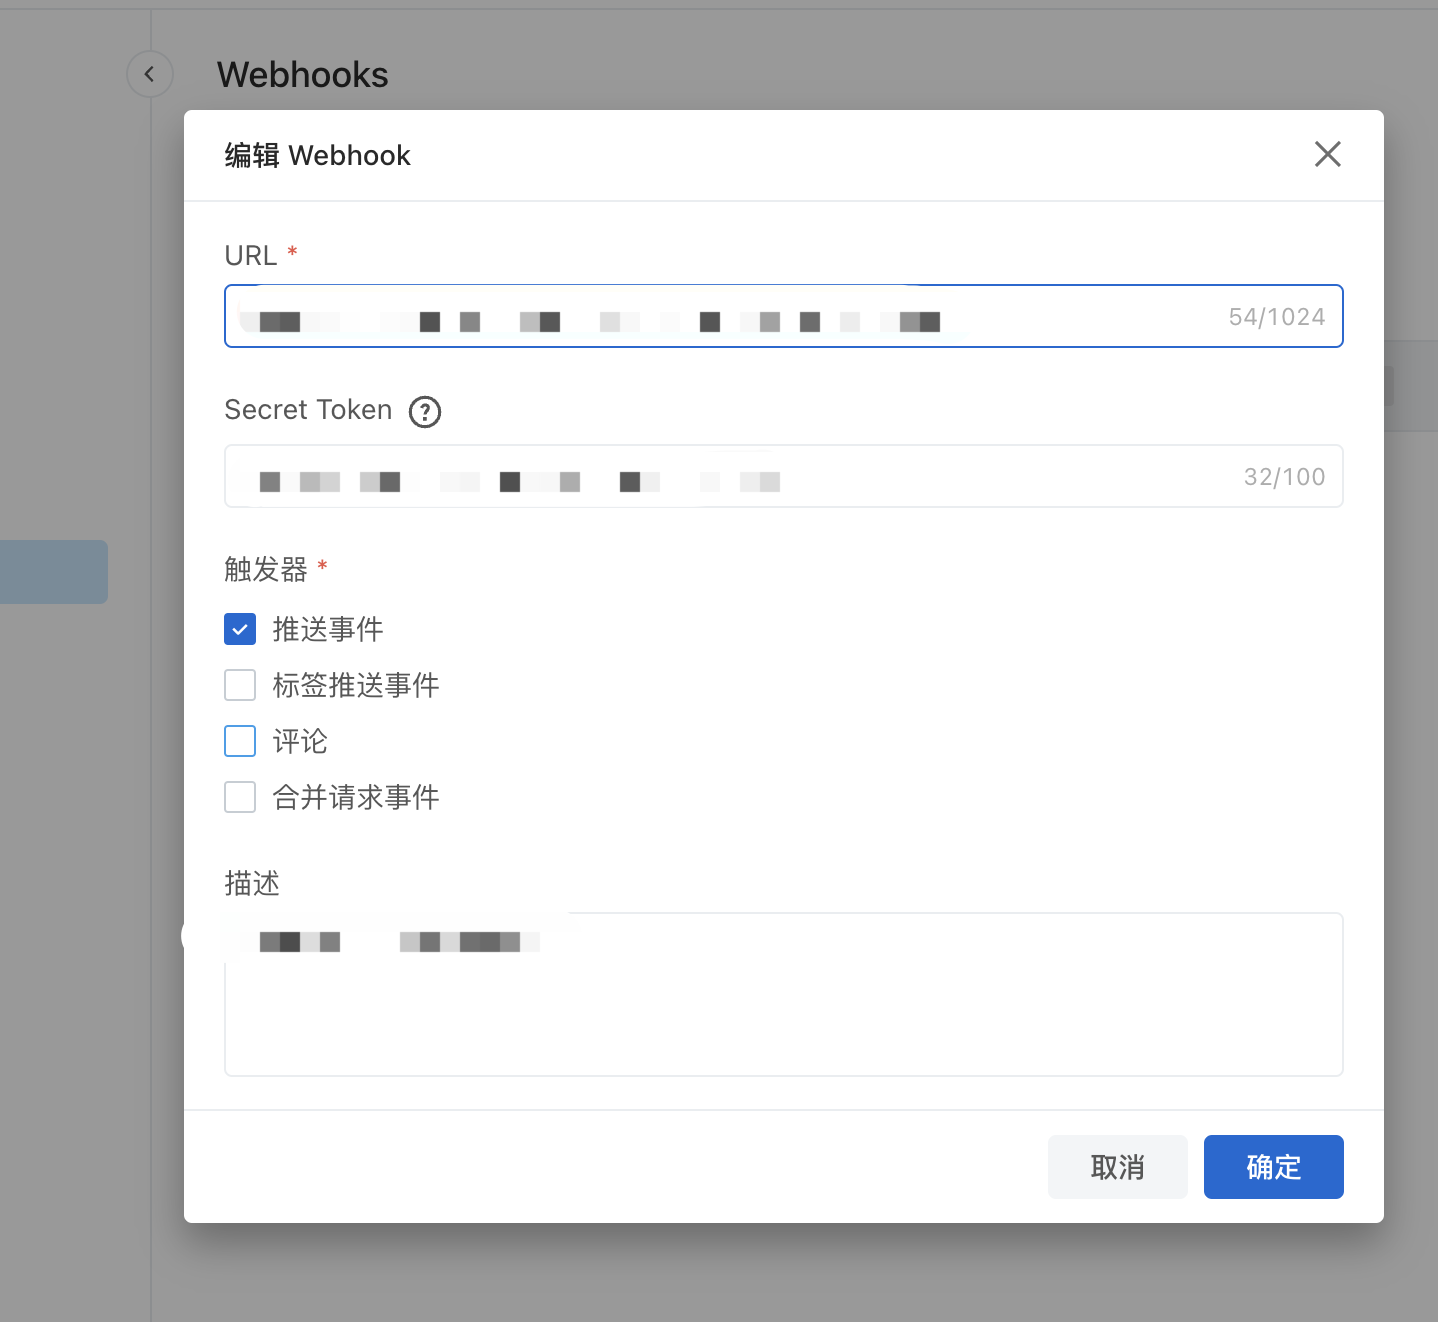The height and width of the screenshot is (1322, 1438).
Task: Click the 推送事件 label text
Action: (x=328, y=629)
